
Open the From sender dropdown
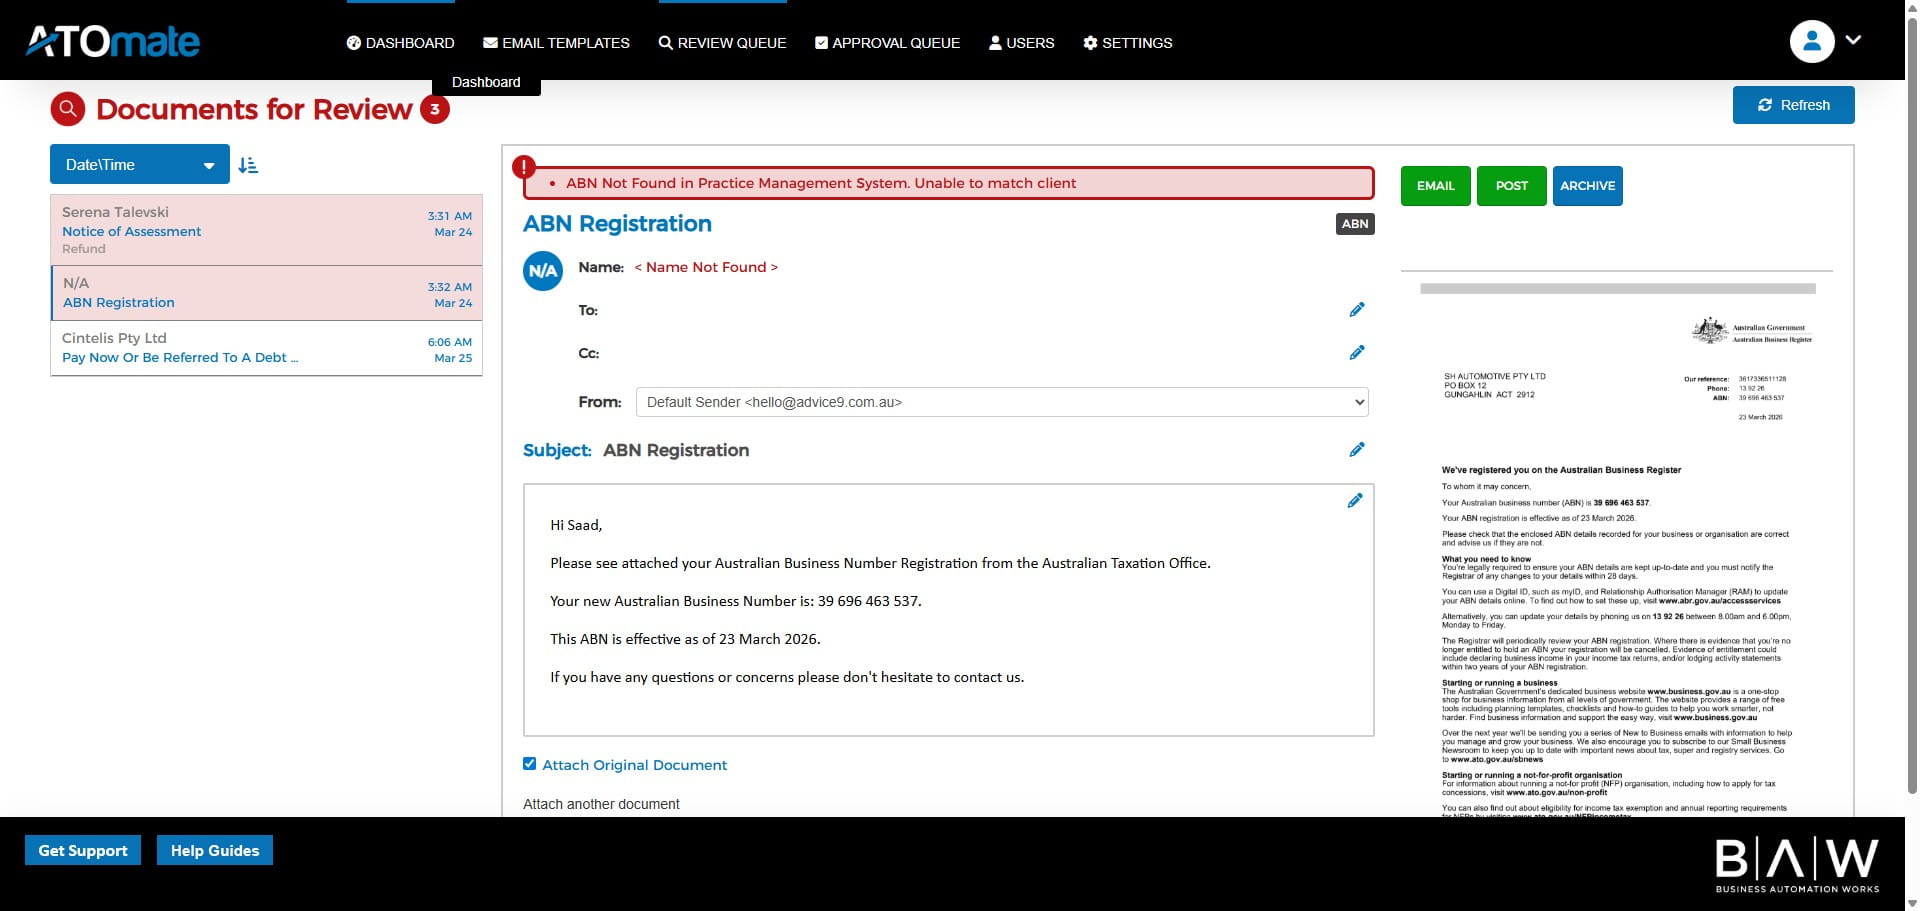1002,402
